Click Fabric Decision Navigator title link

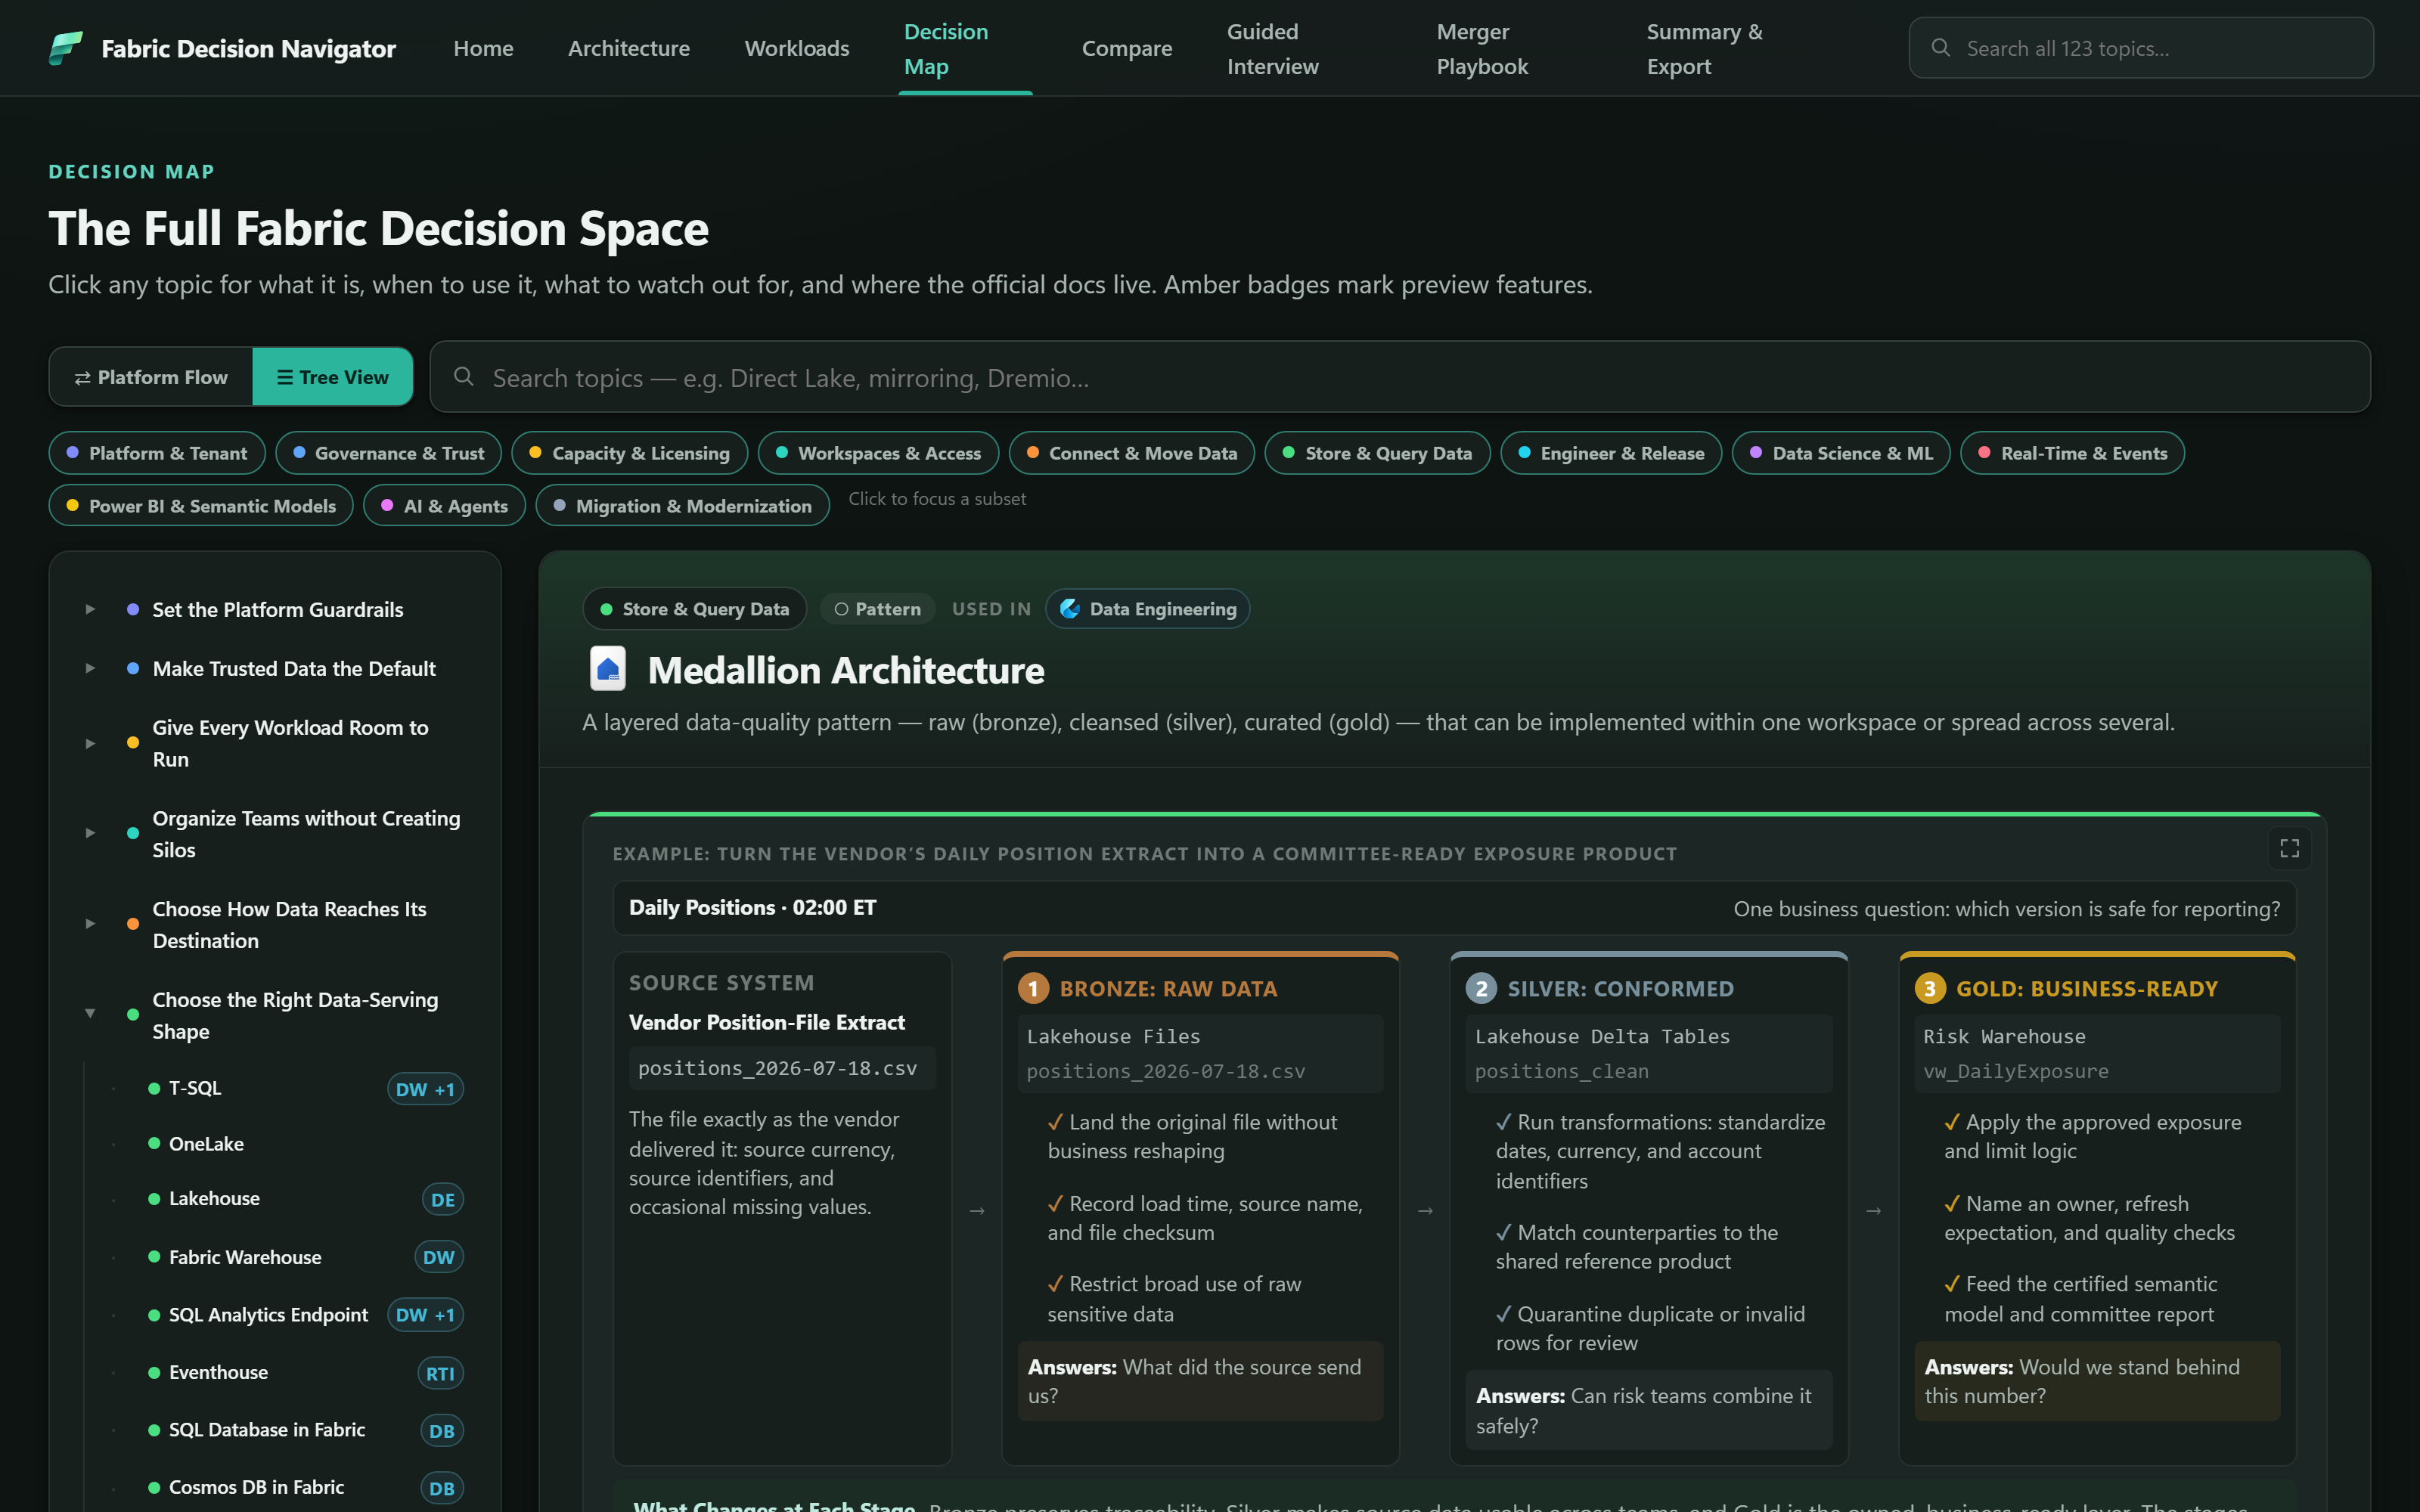pos(248,48)
